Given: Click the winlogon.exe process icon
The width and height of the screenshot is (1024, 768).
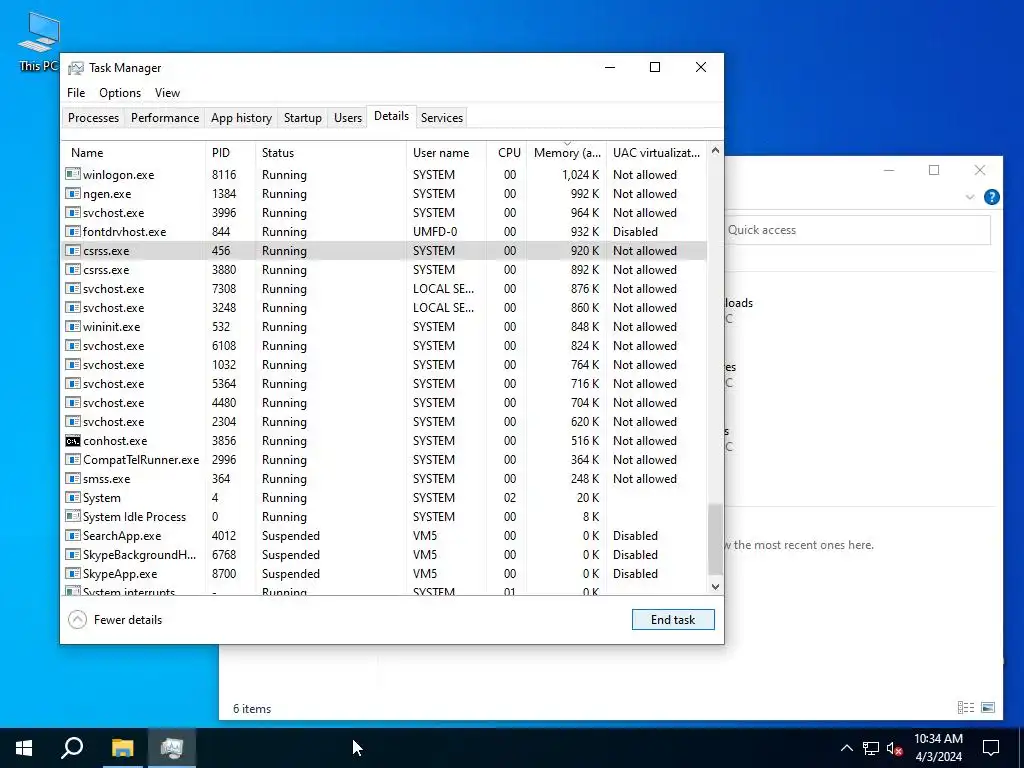Looking at the screenshot, I should click(72, 174).
